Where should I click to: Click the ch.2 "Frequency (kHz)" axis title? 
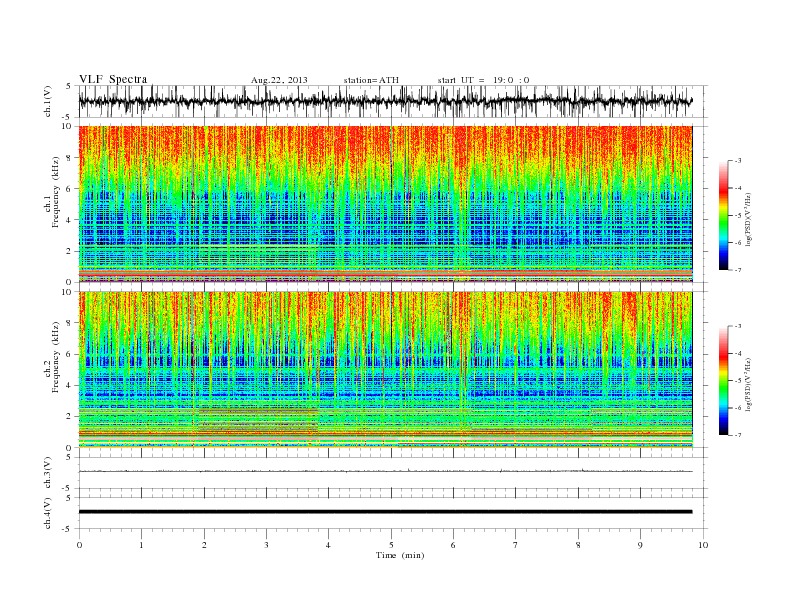pos(55,356)
